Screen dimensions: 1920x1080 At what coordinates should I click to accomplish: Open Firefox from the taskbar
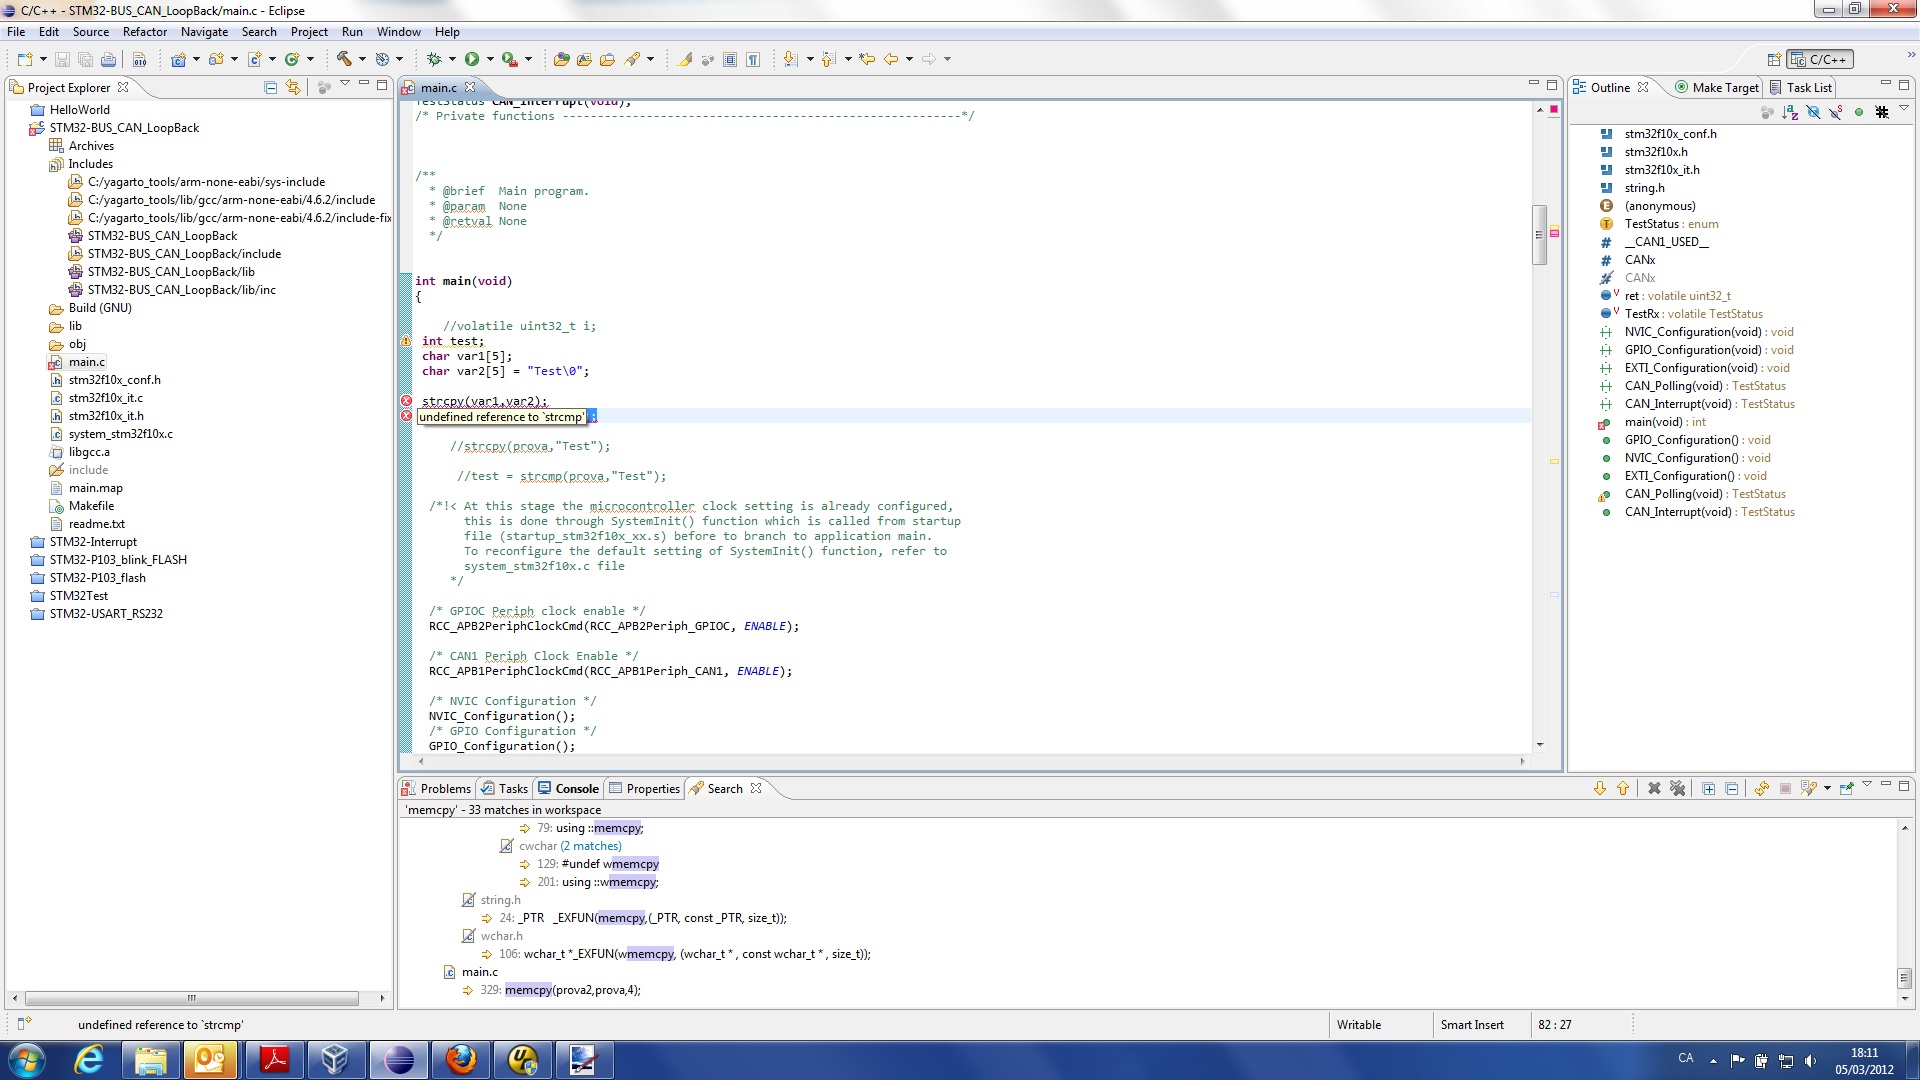click(x=460, y=1060)
